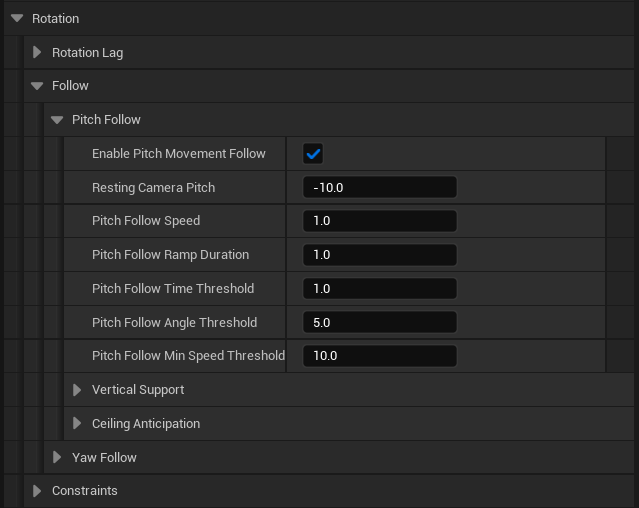Image resolution: width=639 pixels, height=508 pixels.
Task: Expand Ceiling Anticipation settings
Action: pos(77,424)
